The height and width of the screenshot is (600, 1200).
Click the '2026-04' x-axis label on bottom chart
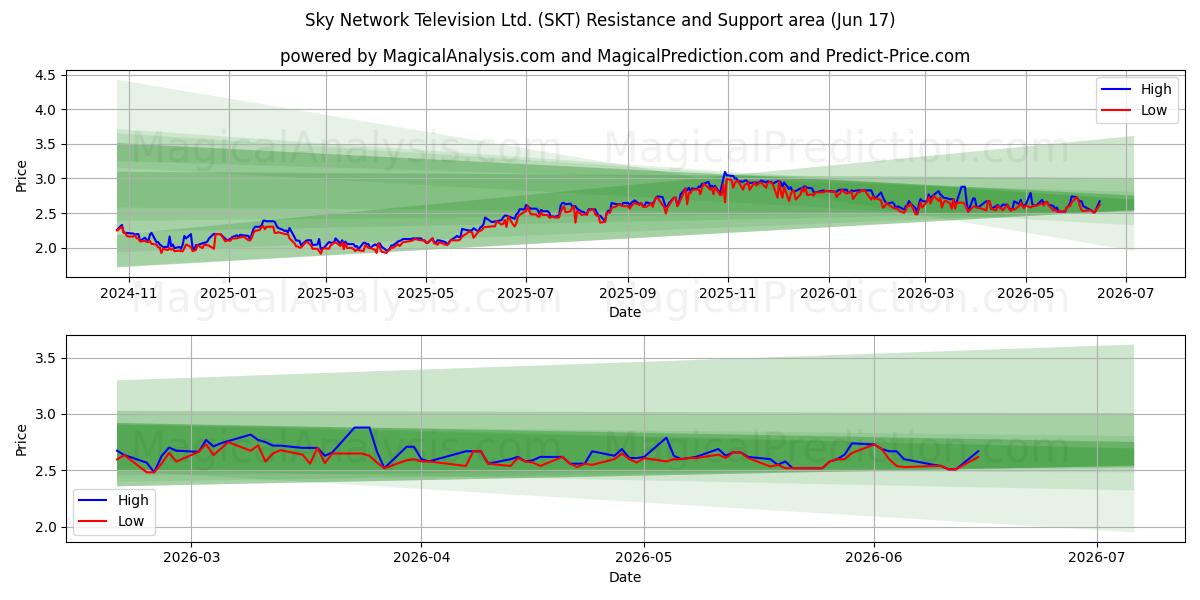coord(421,558)
